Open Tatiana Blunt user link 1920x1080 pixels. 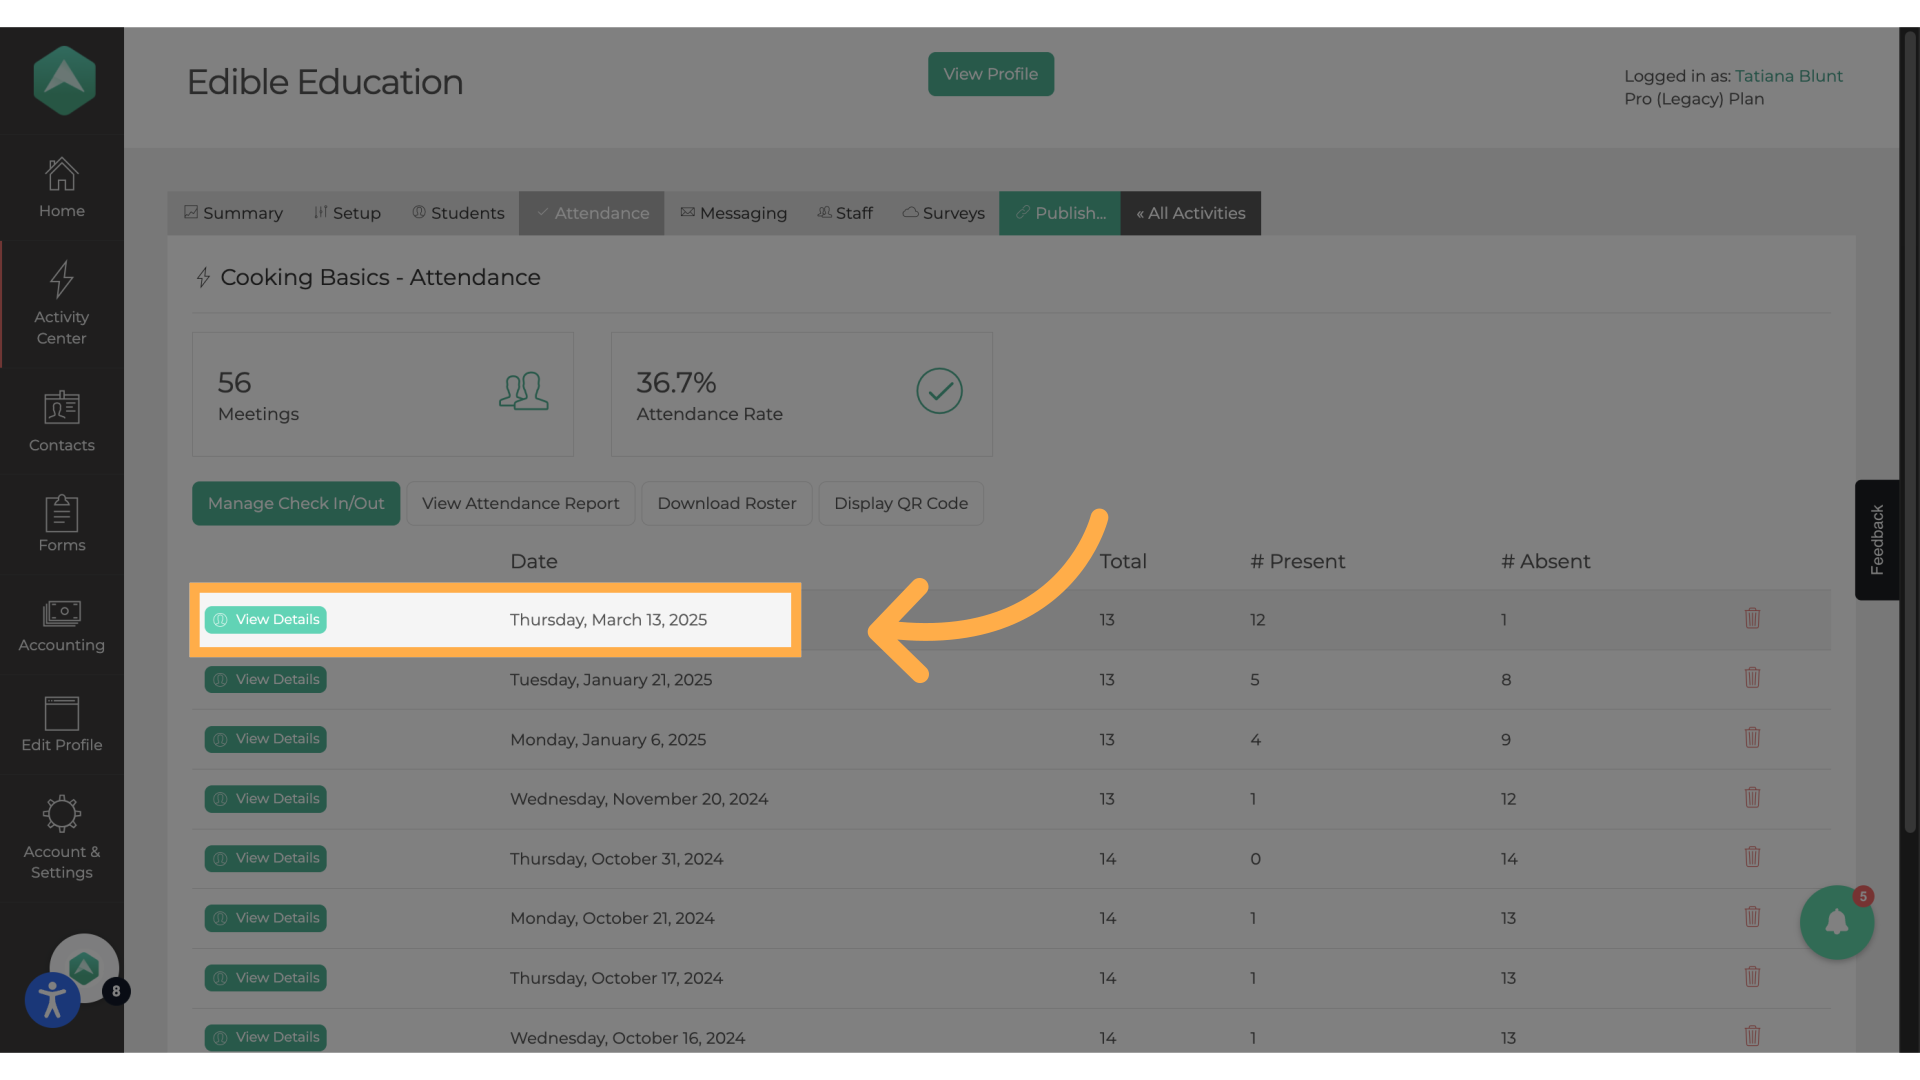1788,76
